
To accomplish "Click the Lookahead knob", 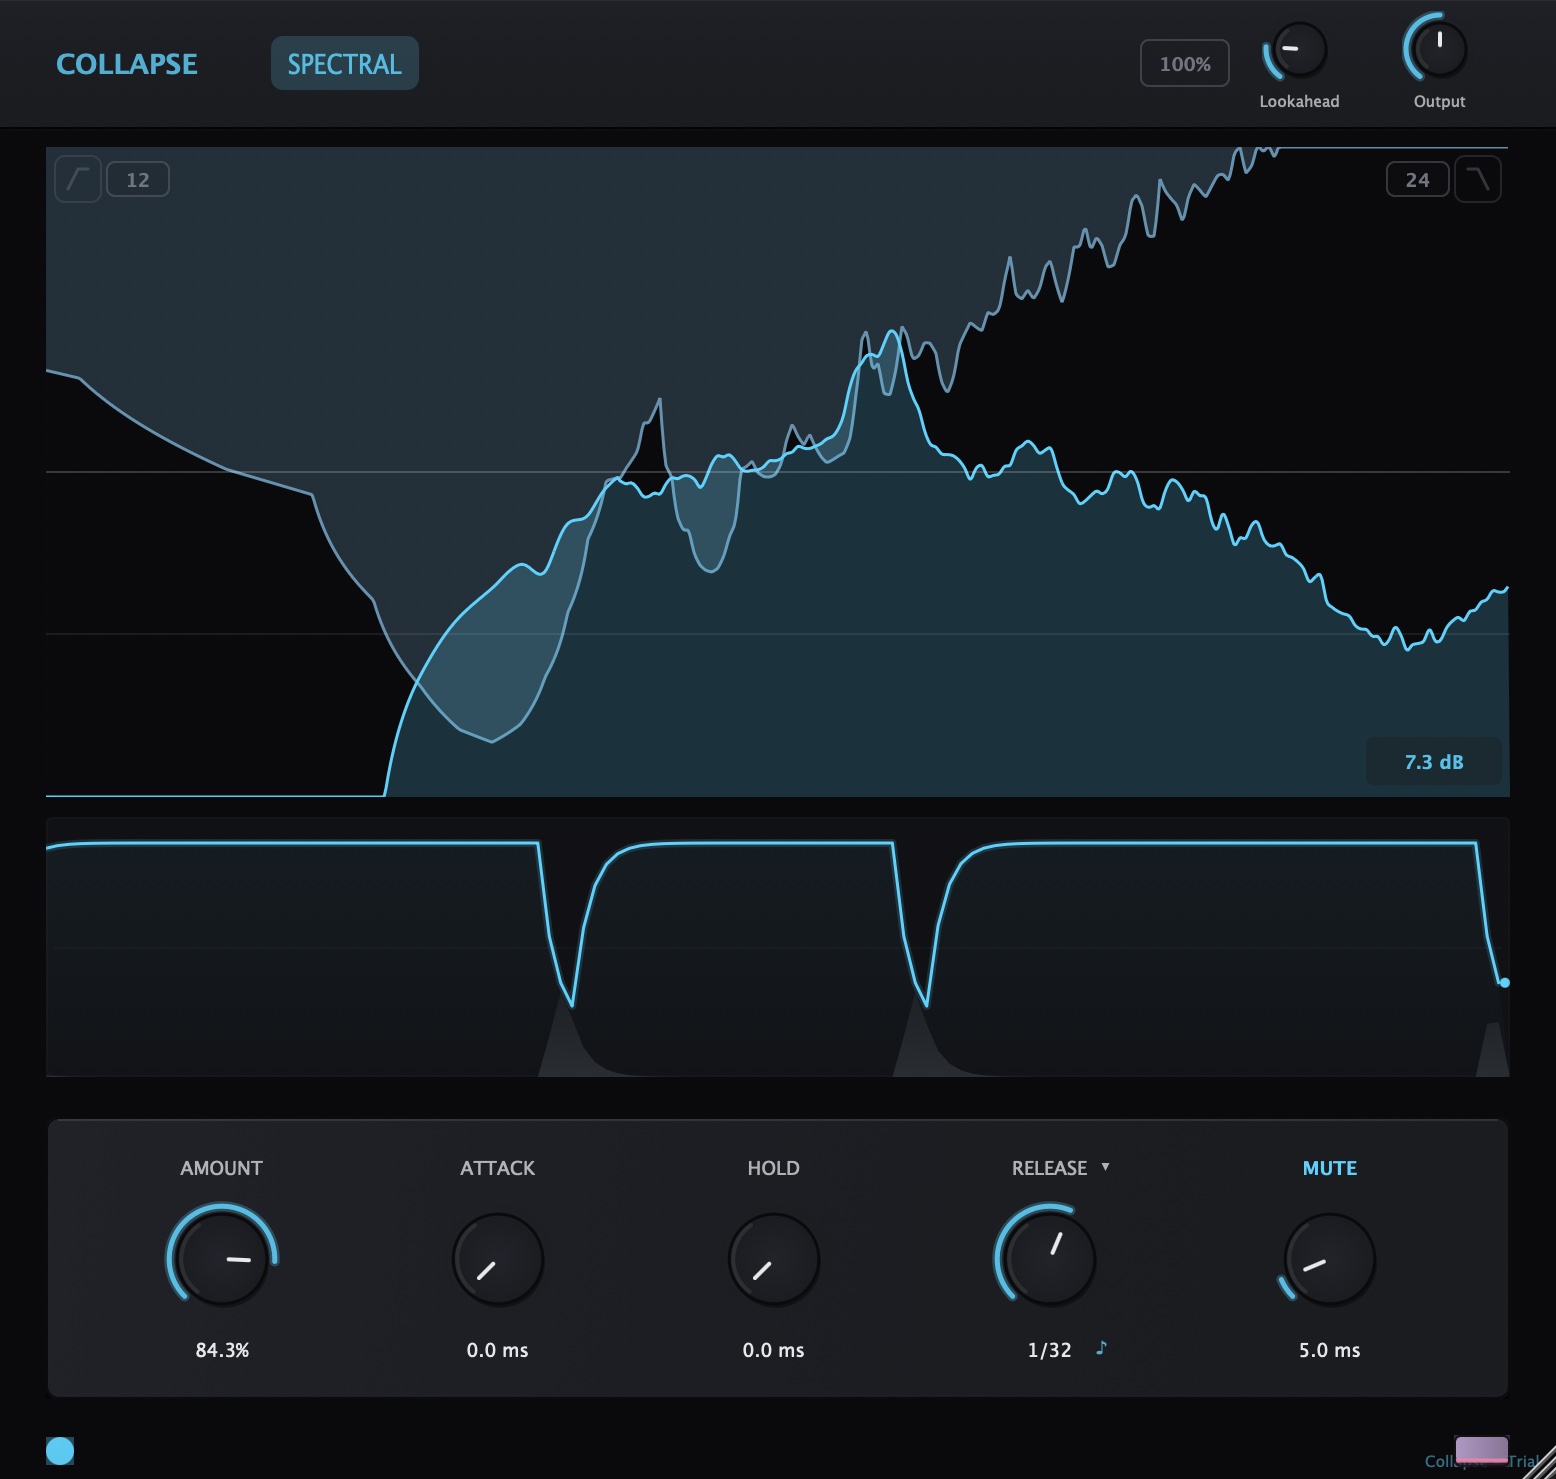I will pos(1297,50).
